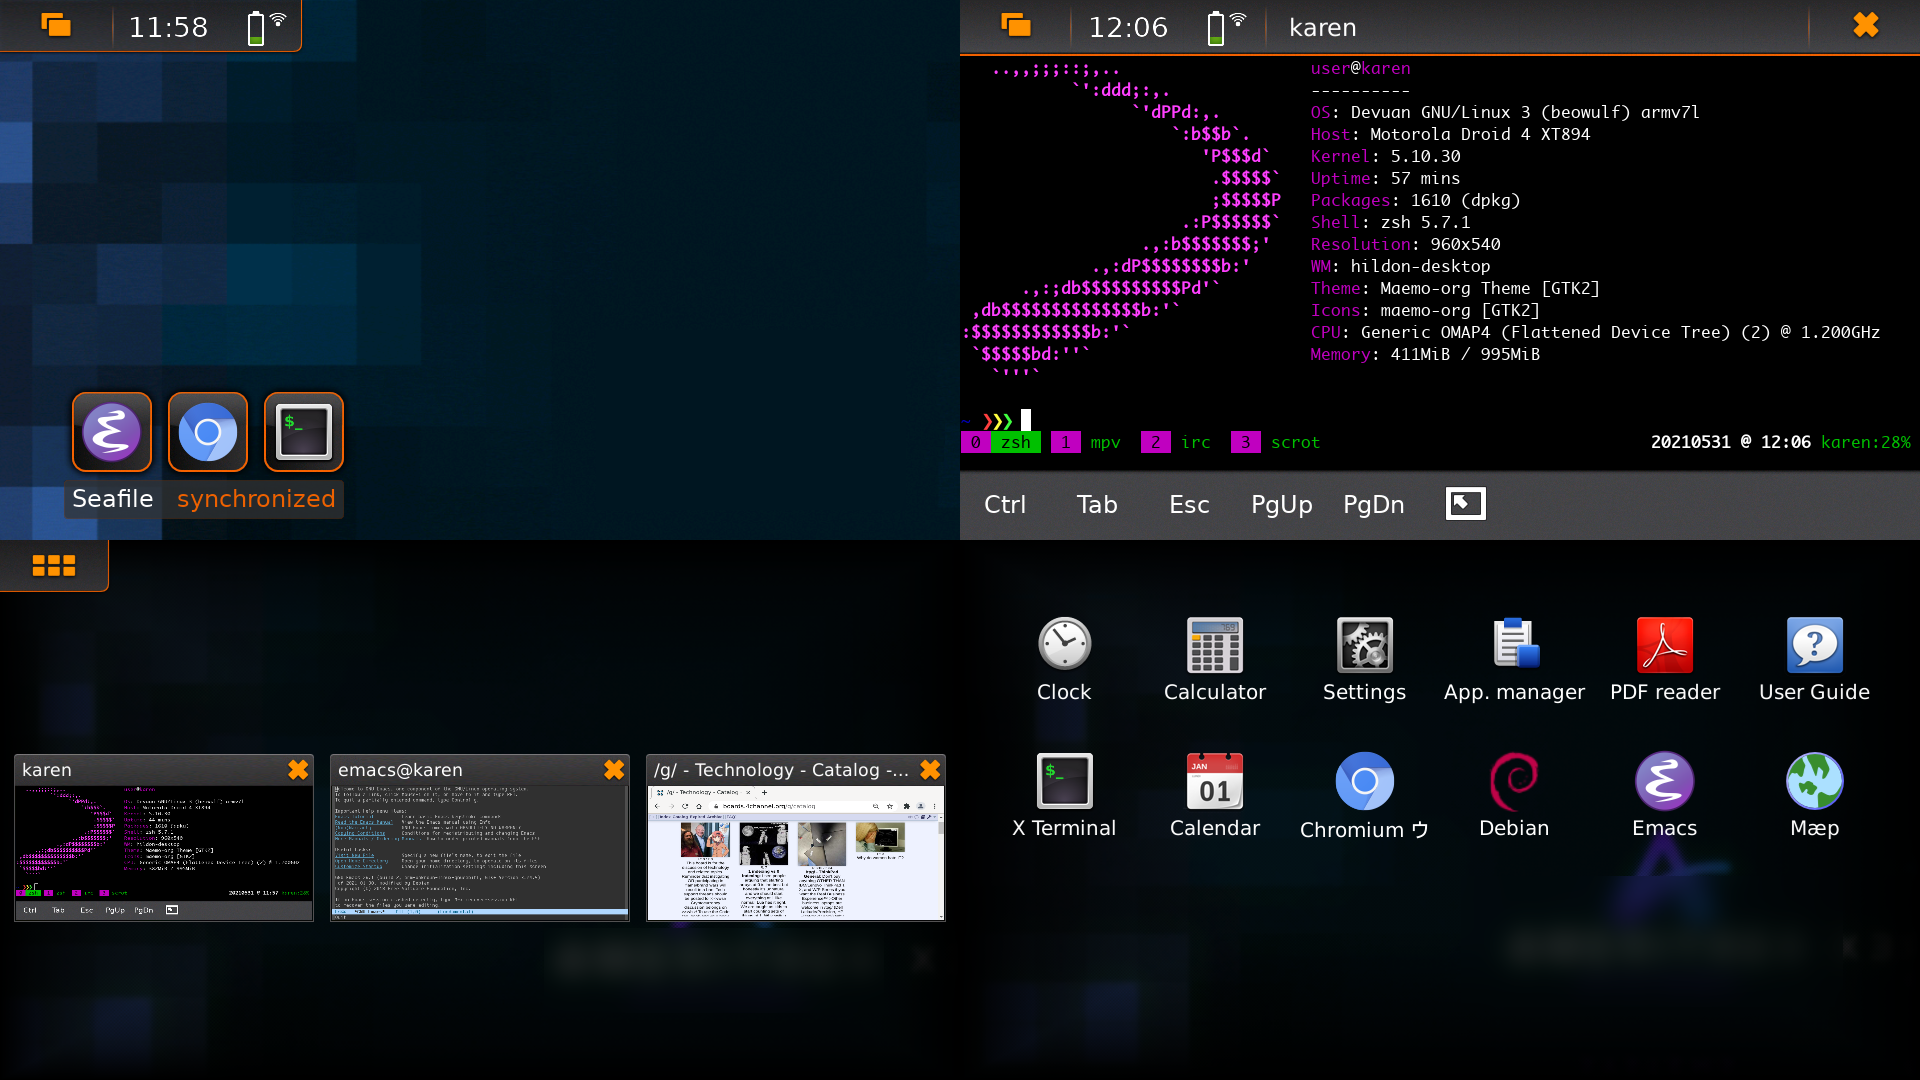Screen dimensions: 1920x1080
Task: Click the Resolution: 960x540 line
Action: pyautogui.click(x=1406, y=244)
